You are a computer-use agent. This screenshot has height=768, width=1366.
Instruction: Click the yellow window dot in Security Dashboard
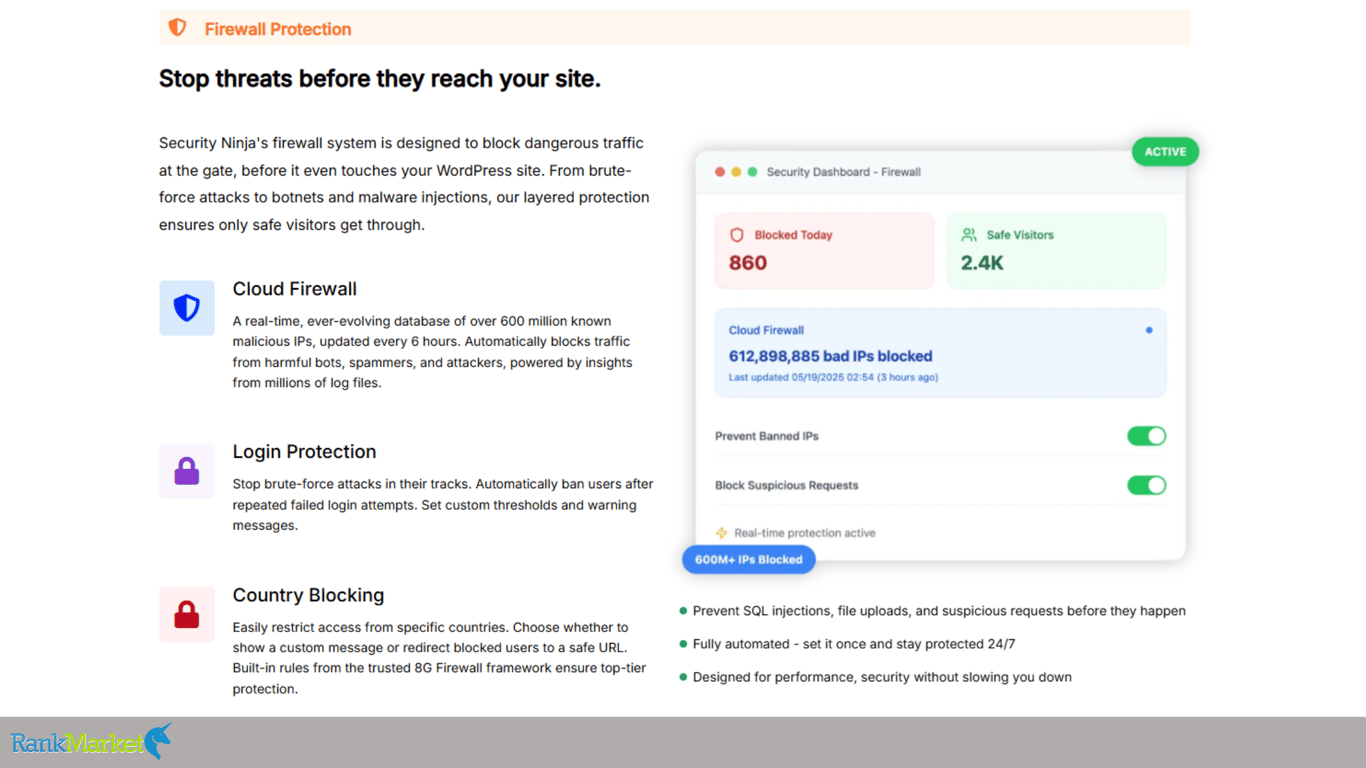tap(736, 172)
